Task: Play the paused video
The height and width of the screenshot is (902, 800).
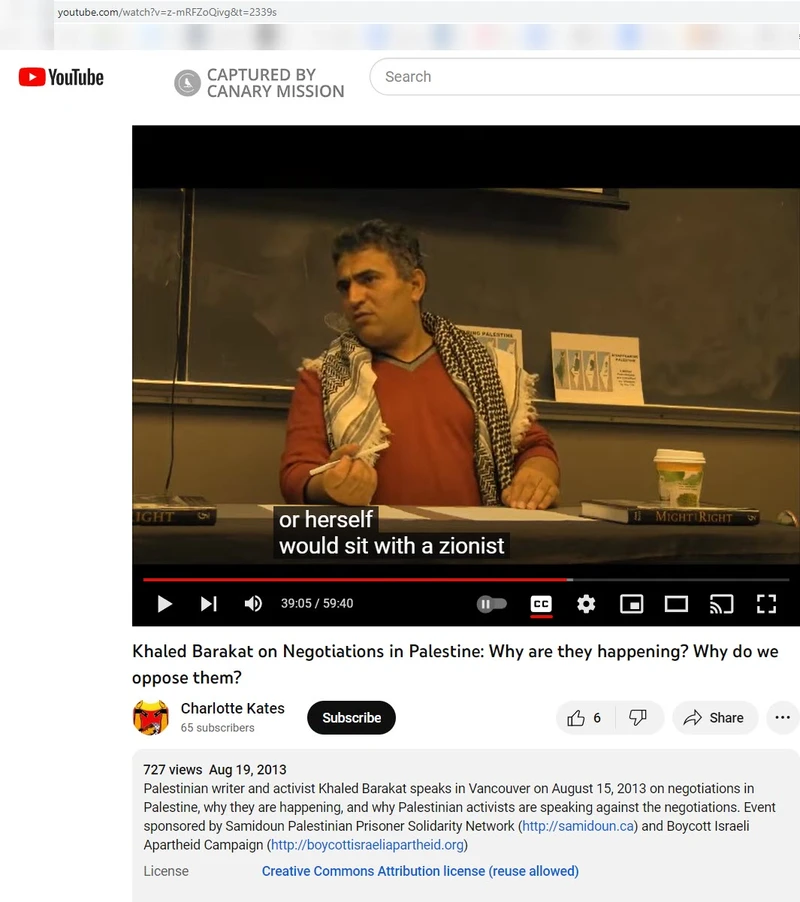Action: [164, 603]
